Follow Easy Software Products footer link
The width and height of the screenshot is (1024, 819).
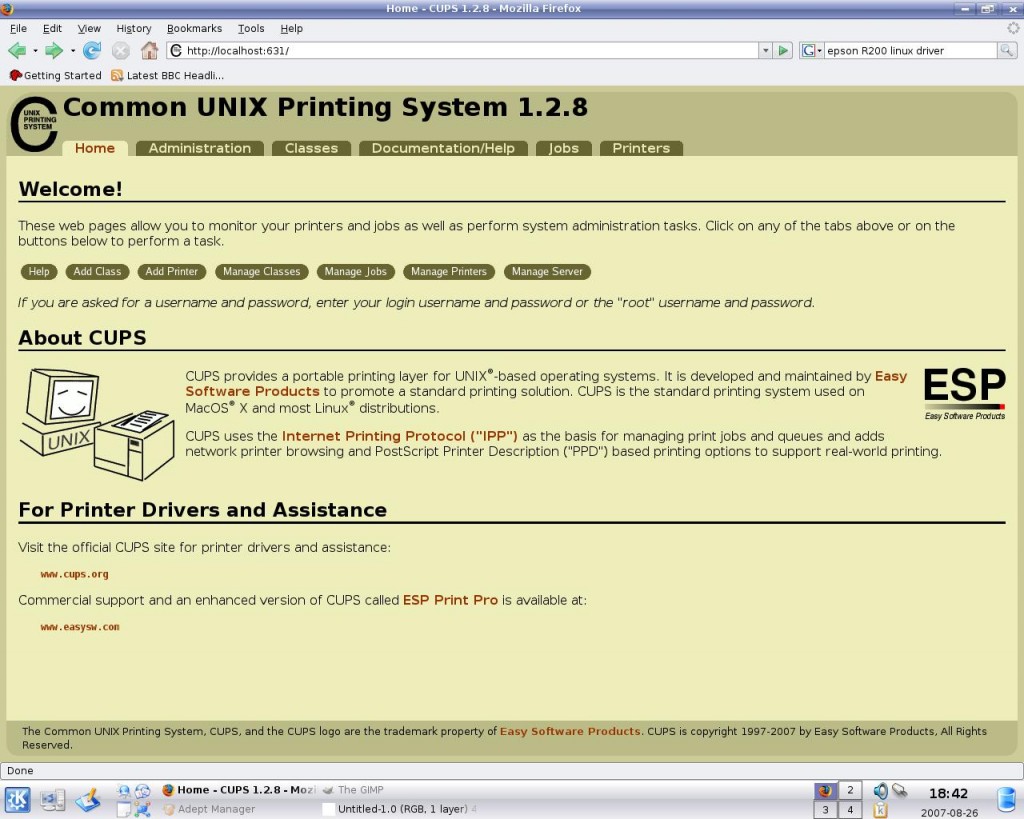tap(570, 731)
